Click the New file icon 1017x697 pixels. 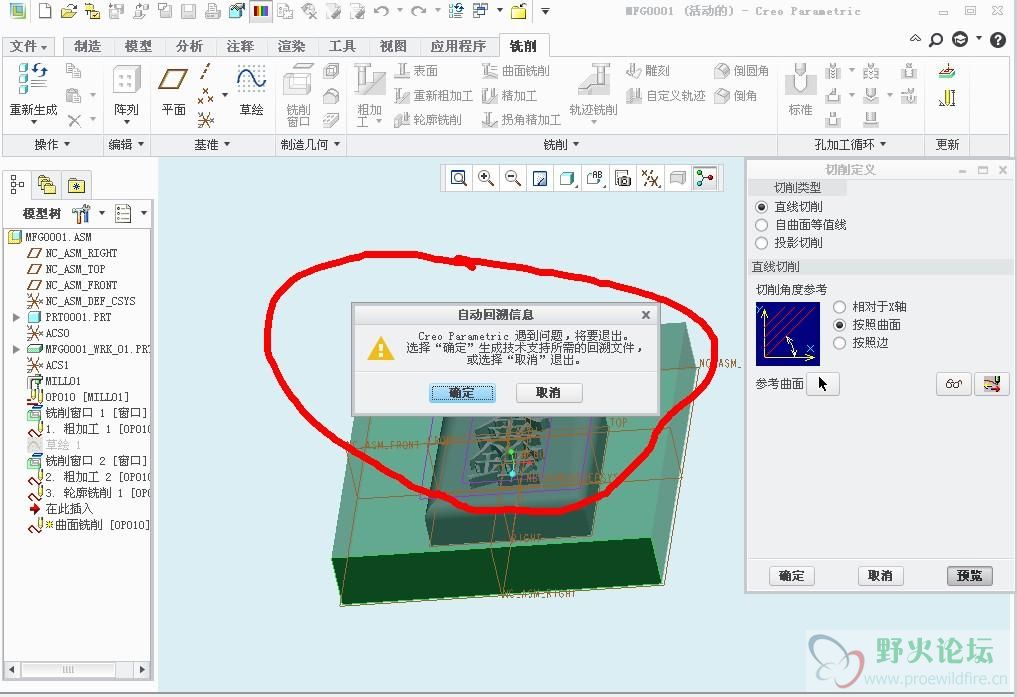[x=45, y=10]
